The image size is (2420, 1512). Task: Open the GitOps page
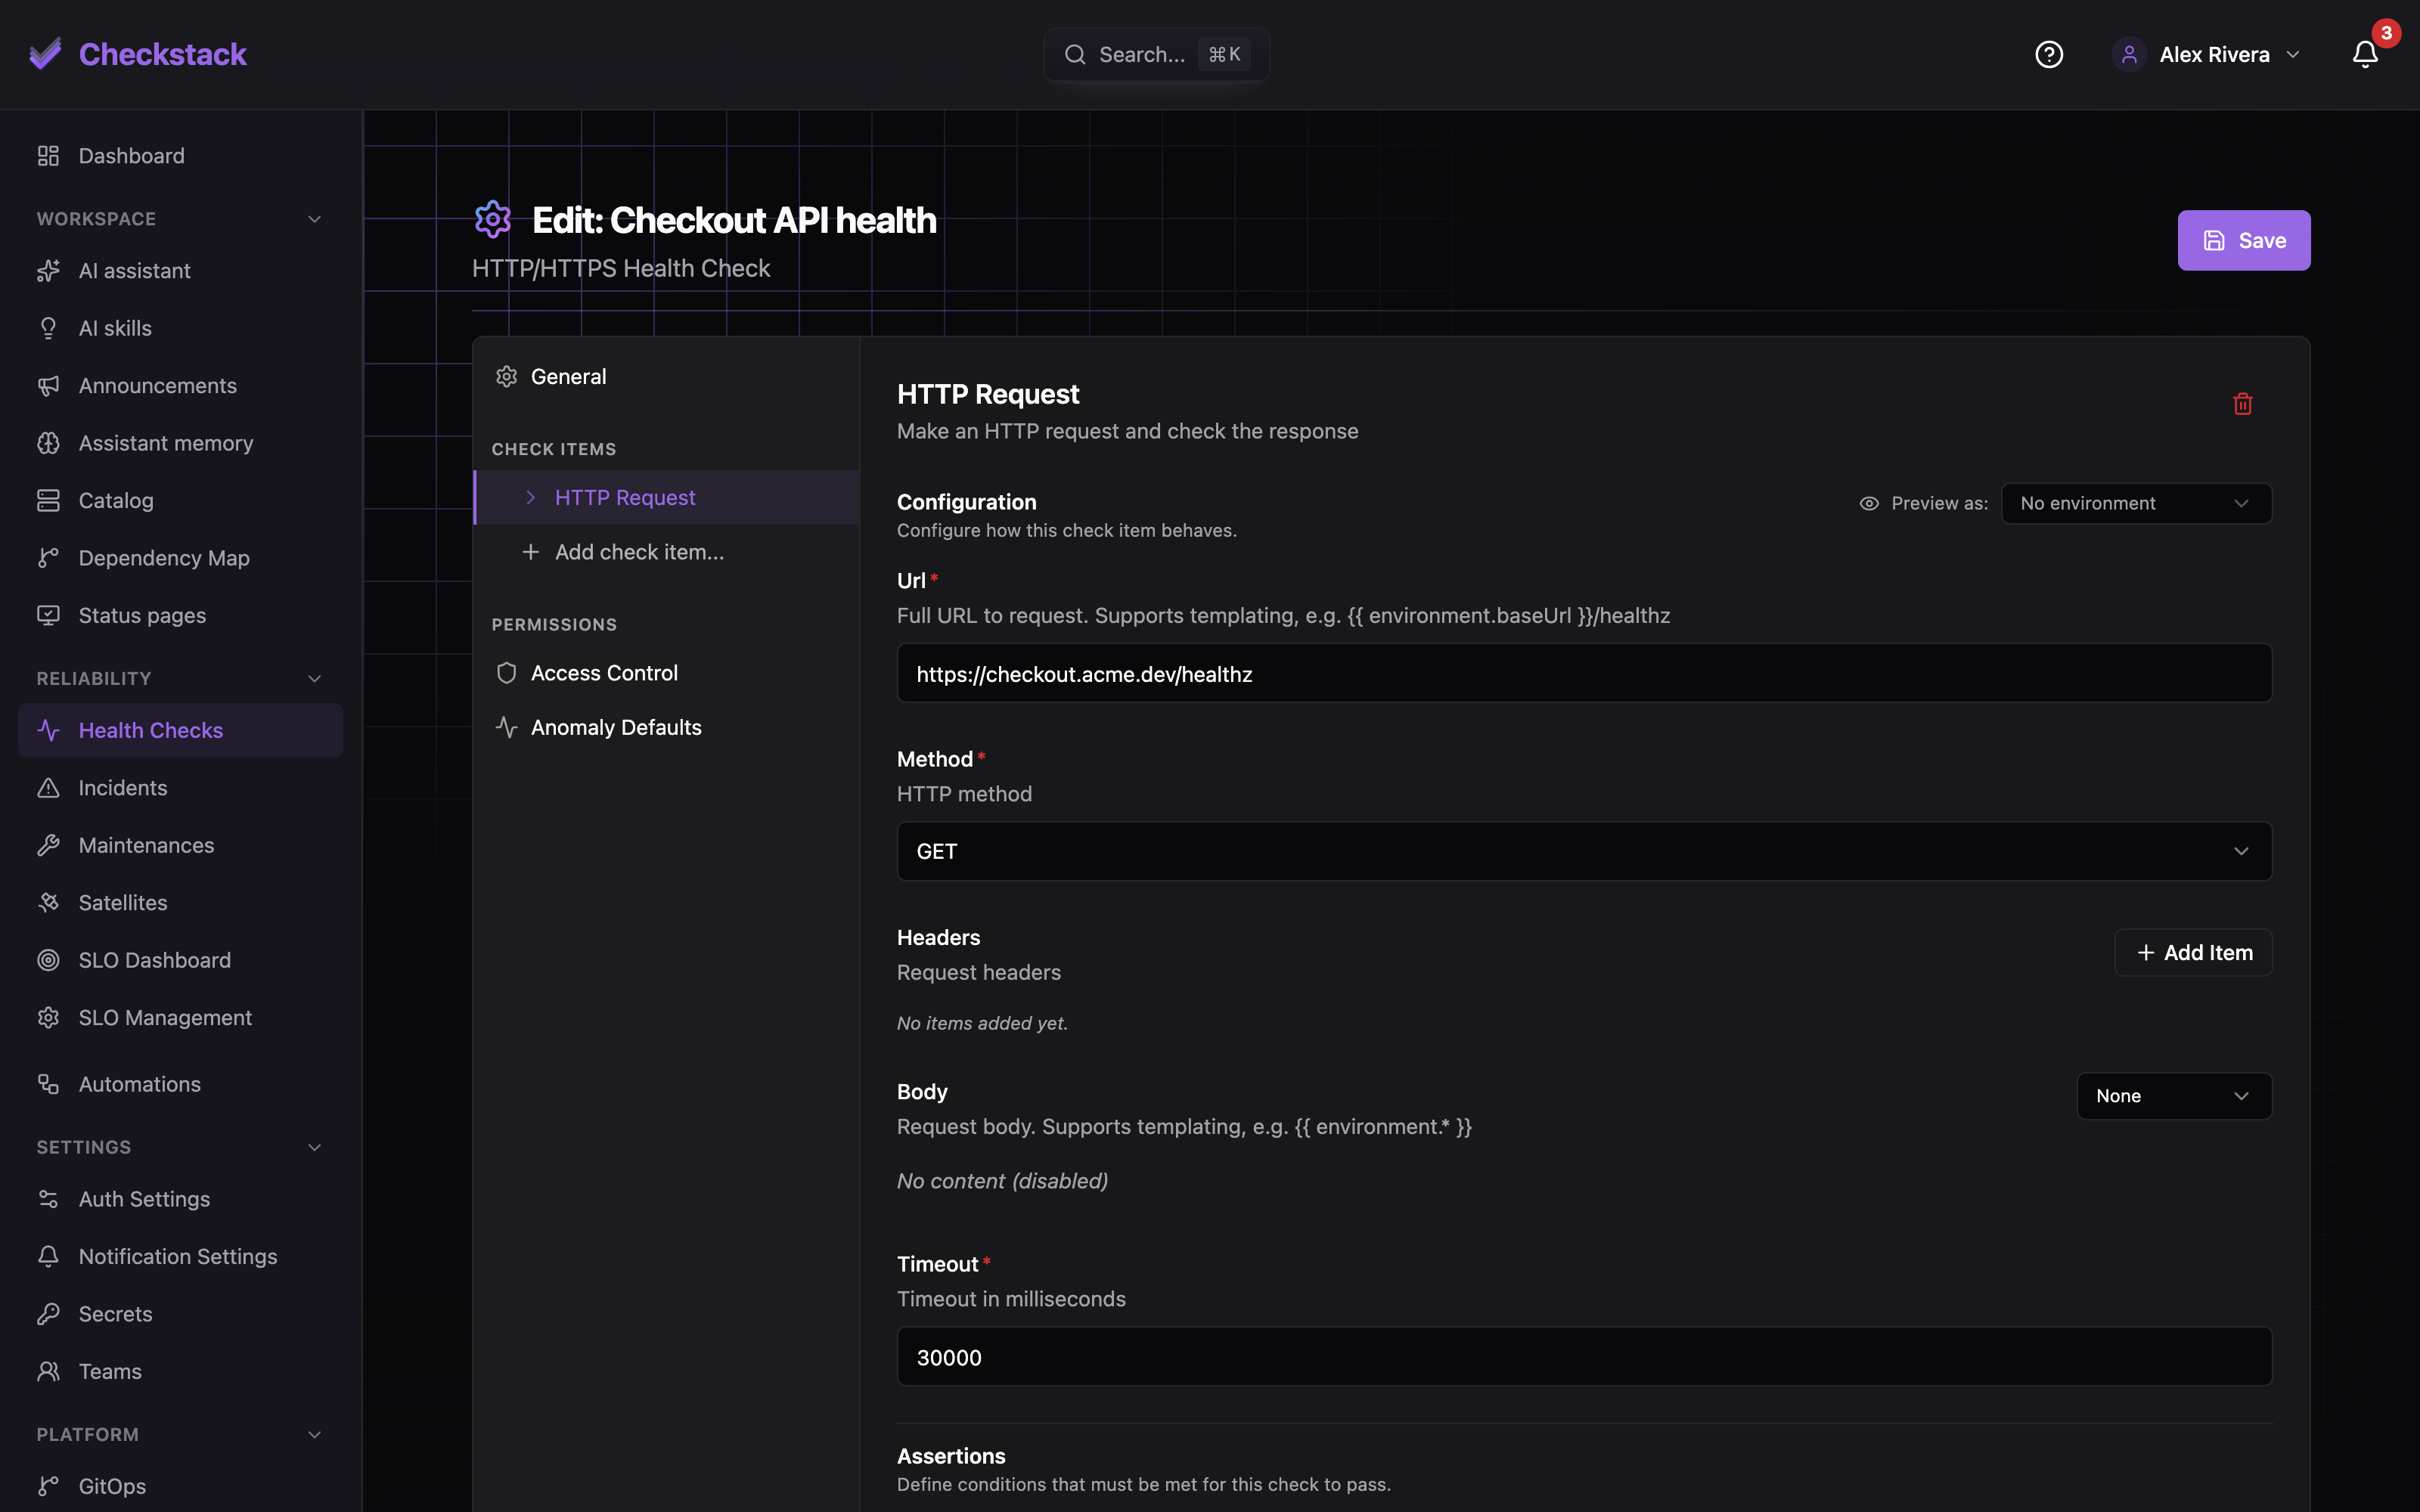180,1486
